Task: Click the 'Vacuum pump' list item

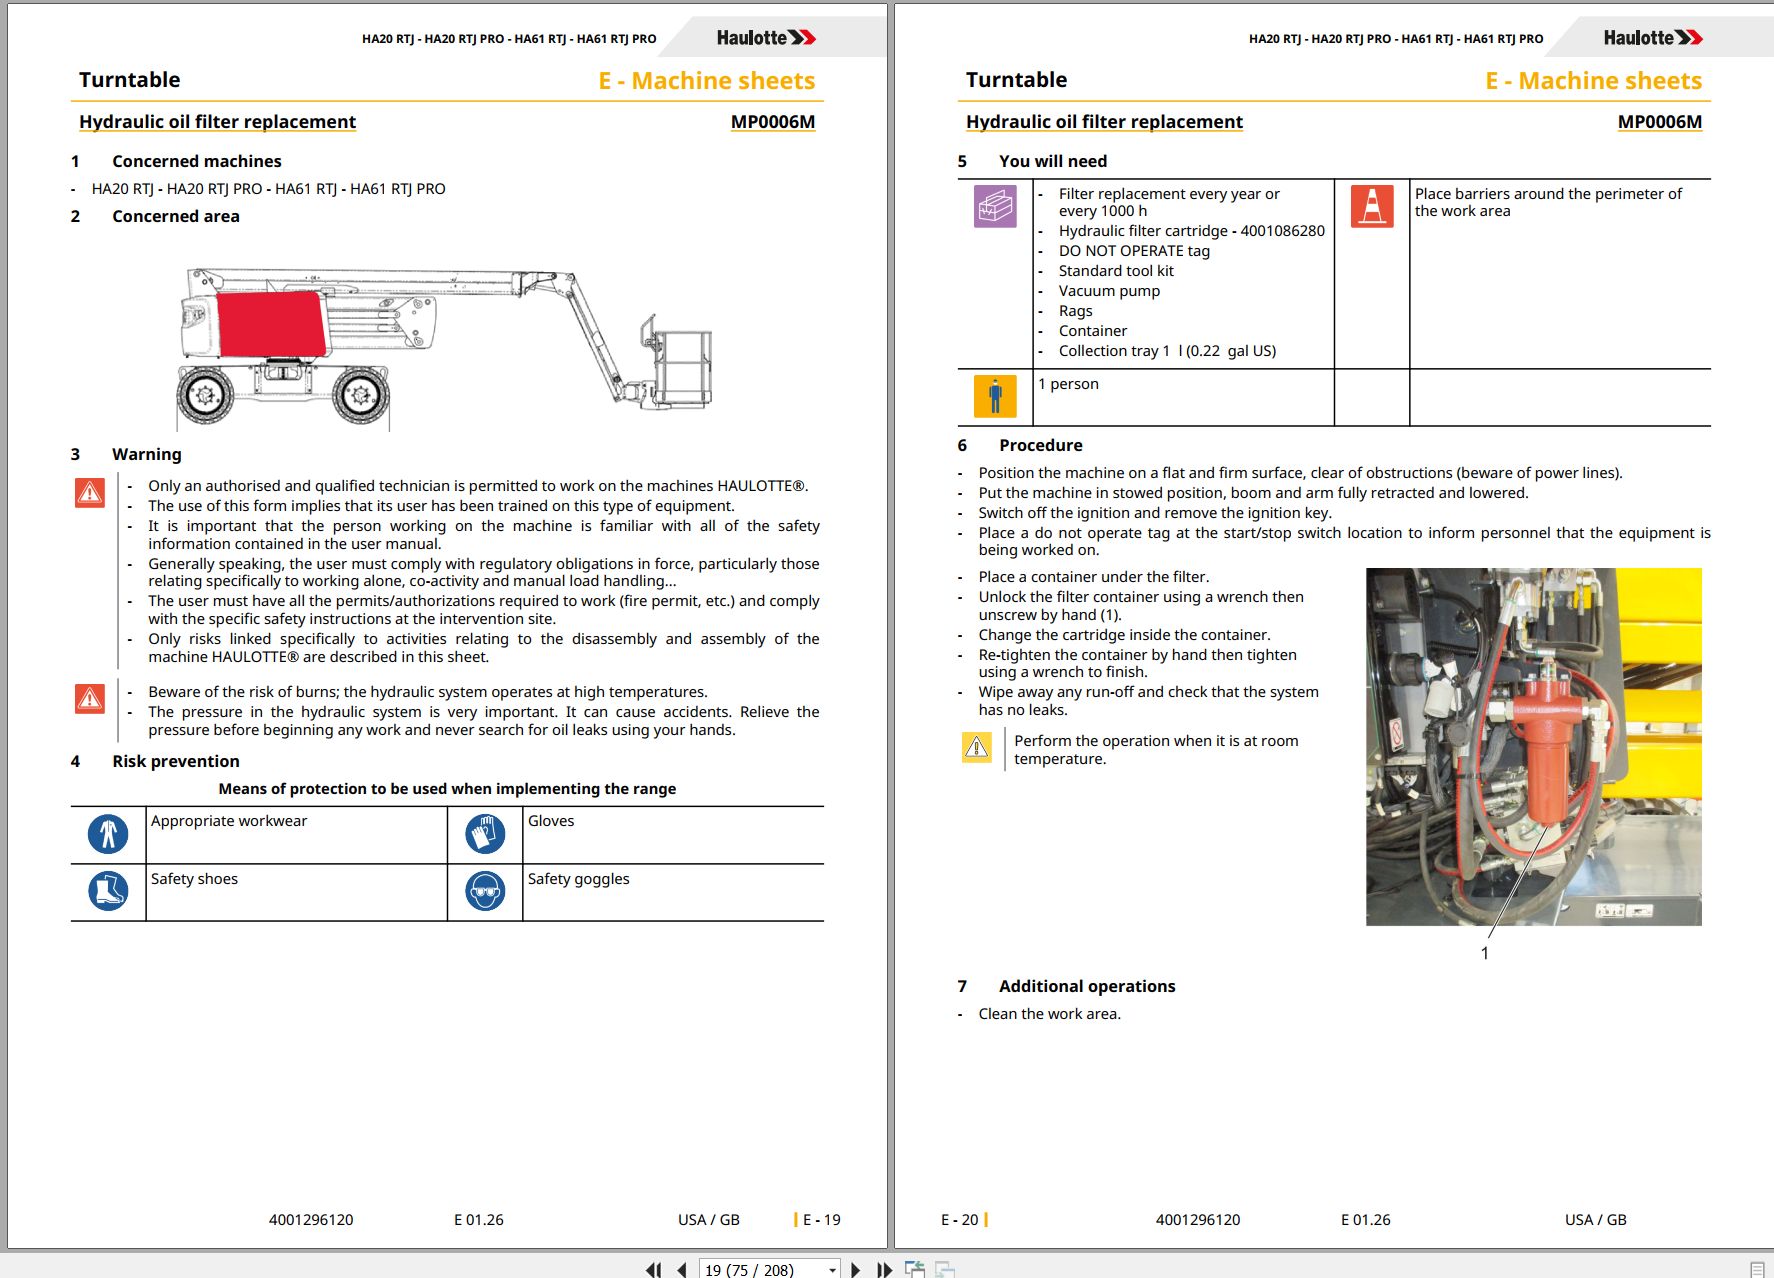Action: click(x=1109, y=291)
